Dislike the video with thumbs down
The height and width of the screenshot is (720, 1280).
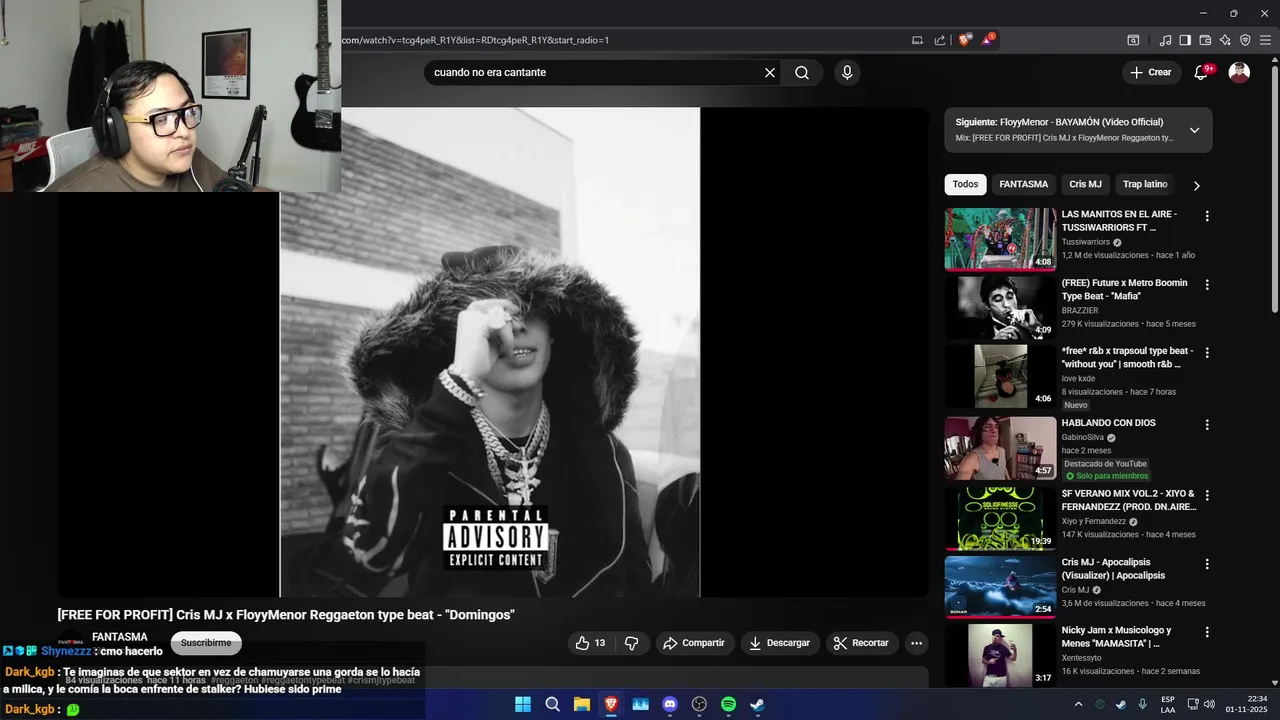coord(631,643)
